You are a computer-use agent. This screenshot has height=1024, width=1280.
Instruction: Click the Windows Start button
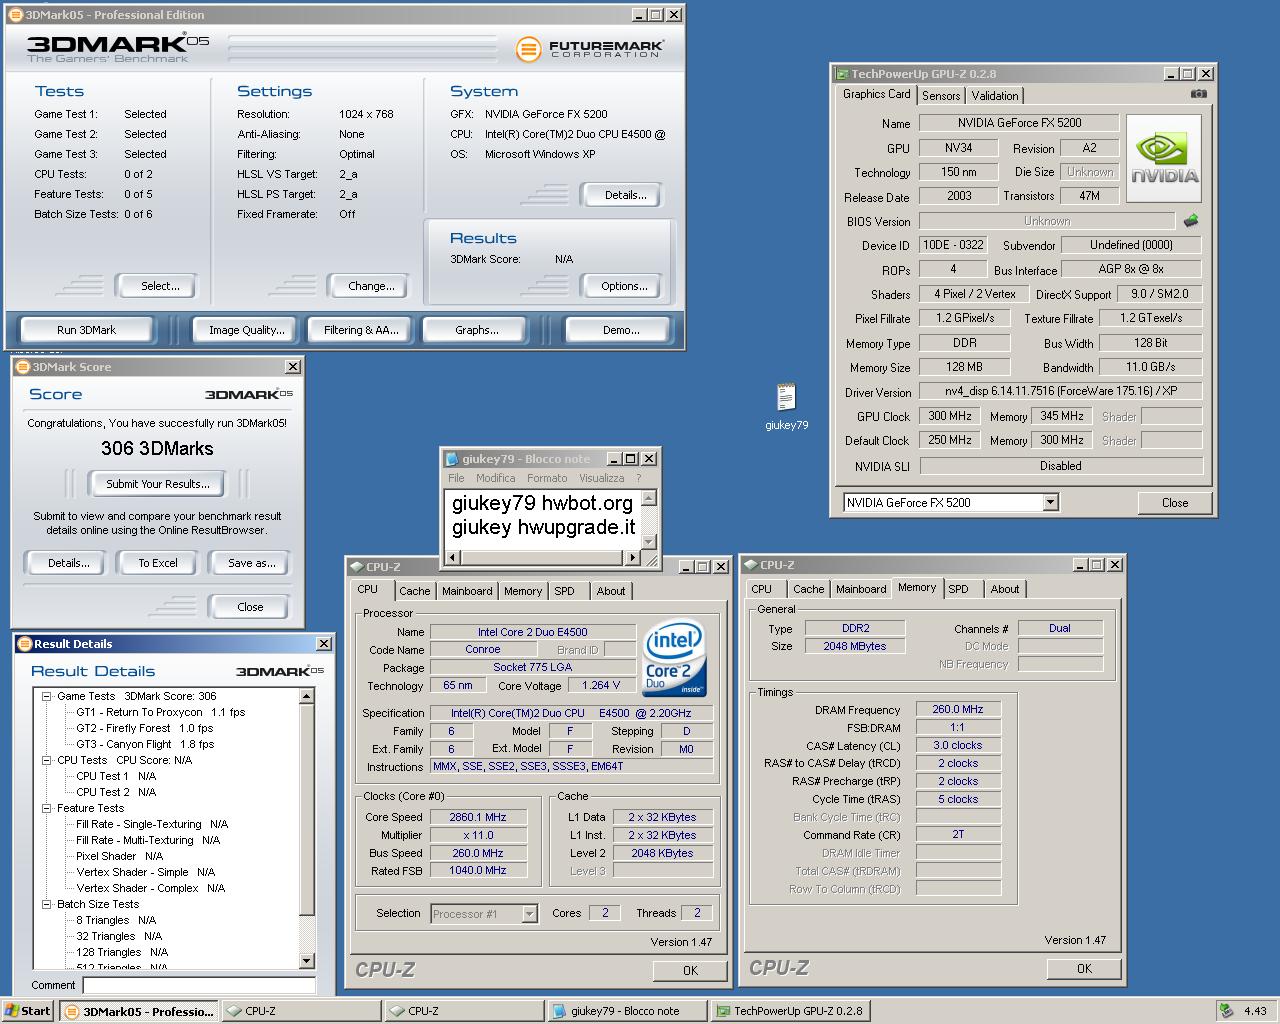pyautogui.click(x=28, y=1010)
